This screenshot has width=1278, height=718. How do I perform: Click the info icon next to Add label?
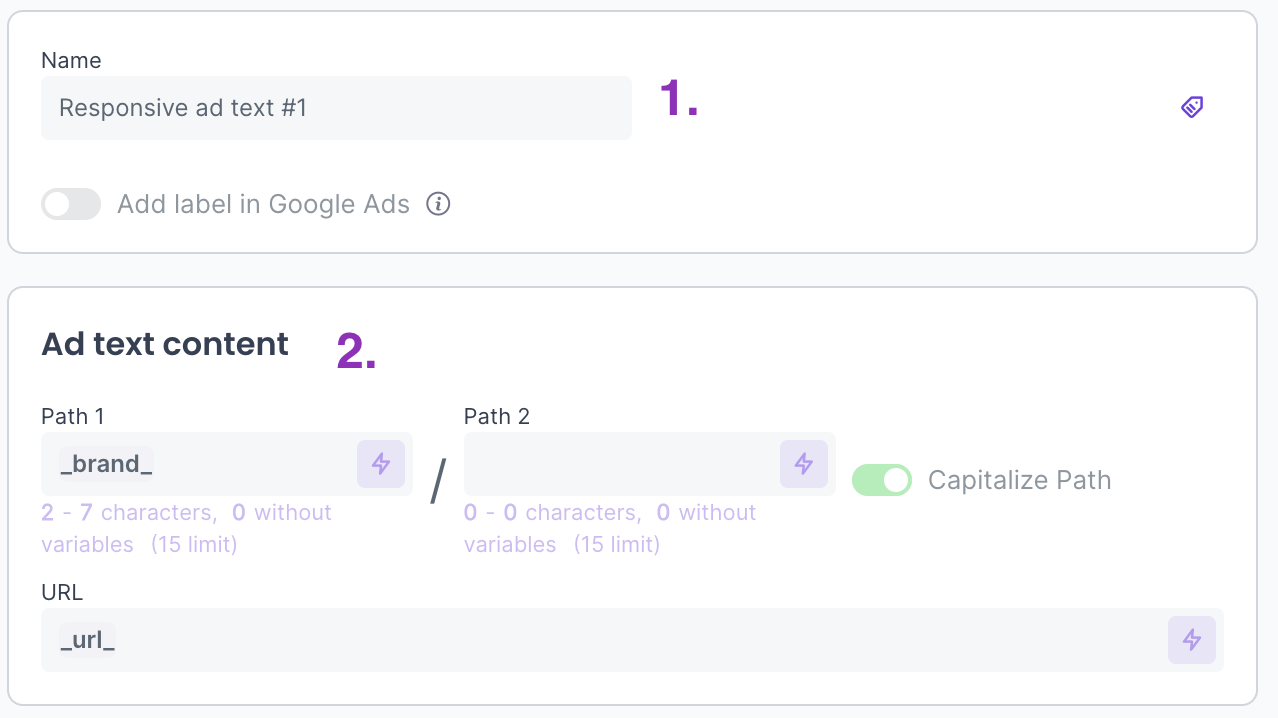point(438,204)
